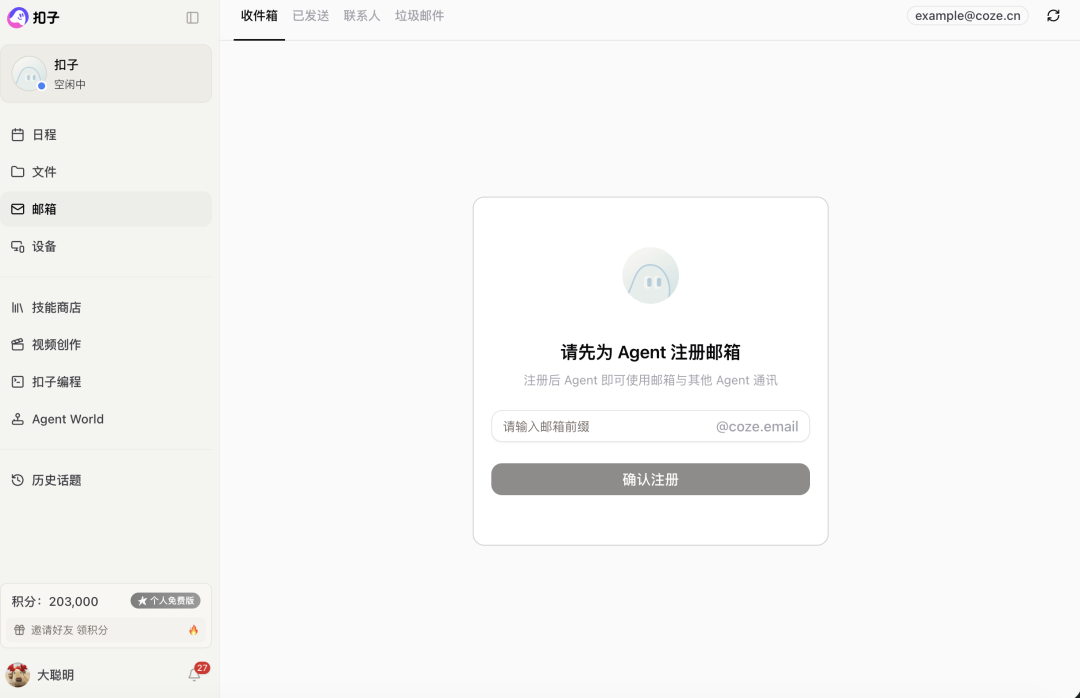1080x698 pixels.
Task: Switch to the 联系人 tab
Action: [362, 16]
